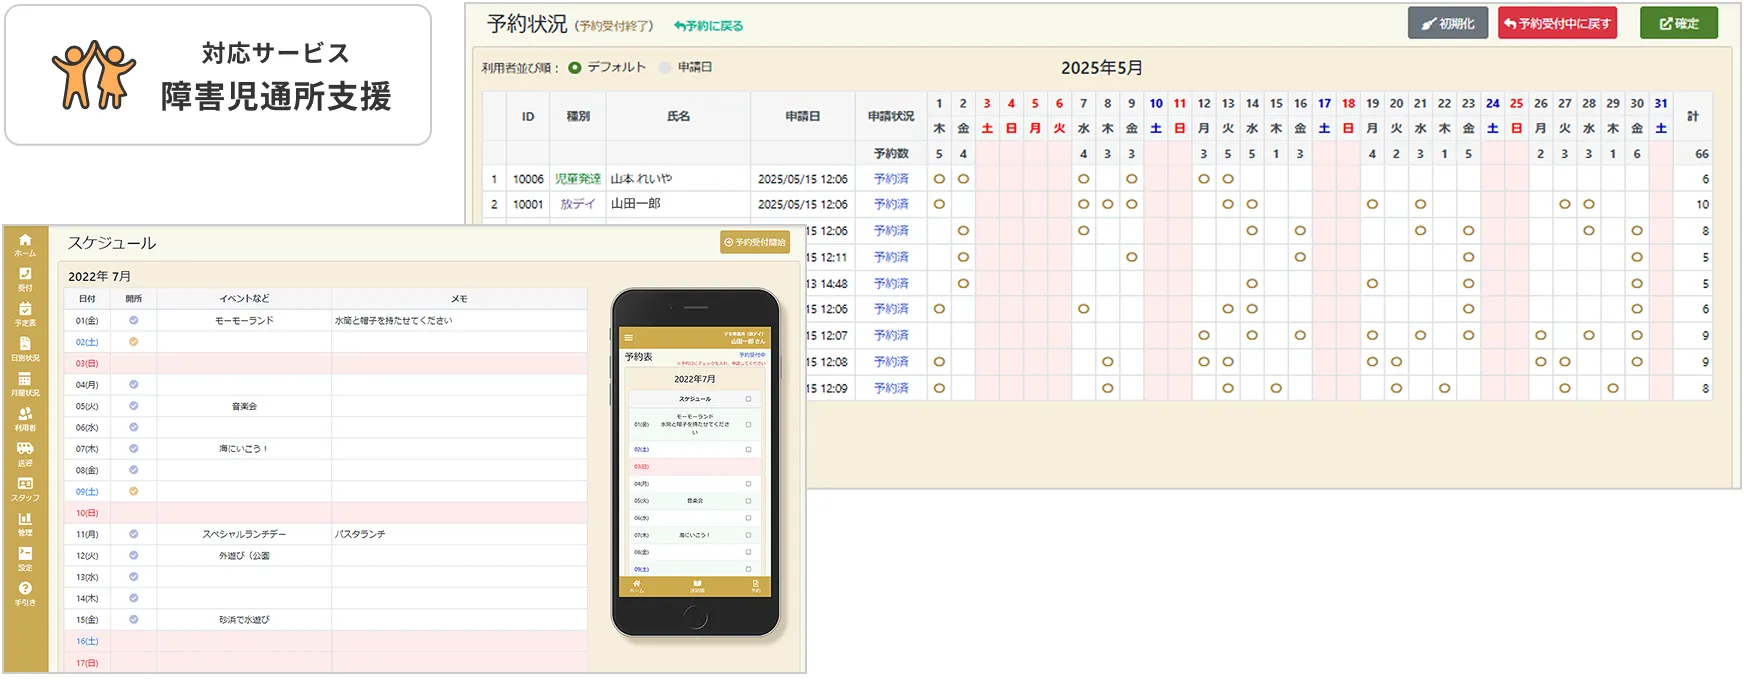The image size is (1744, 680).
Task: Click the 計 total column header
Action: click(x=1693, y=117)
